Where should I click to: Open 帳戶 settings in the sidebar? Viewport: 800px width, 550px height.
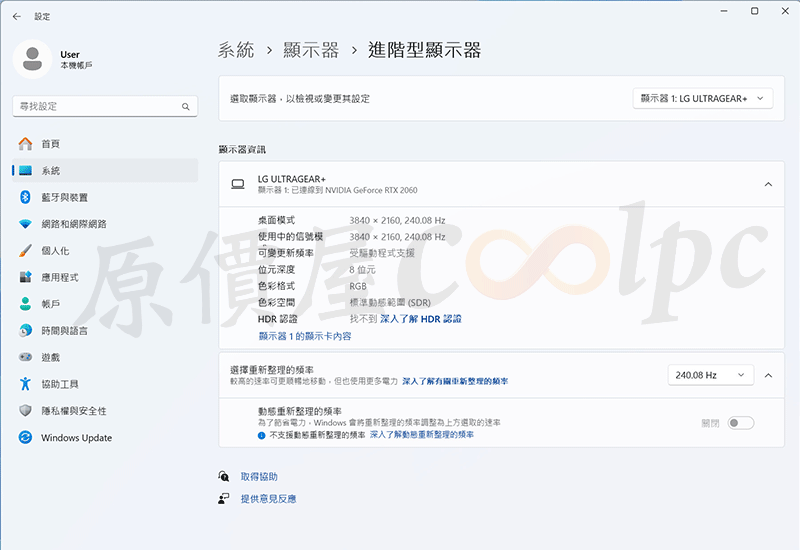pyautogui.click(x=105, y=304)
